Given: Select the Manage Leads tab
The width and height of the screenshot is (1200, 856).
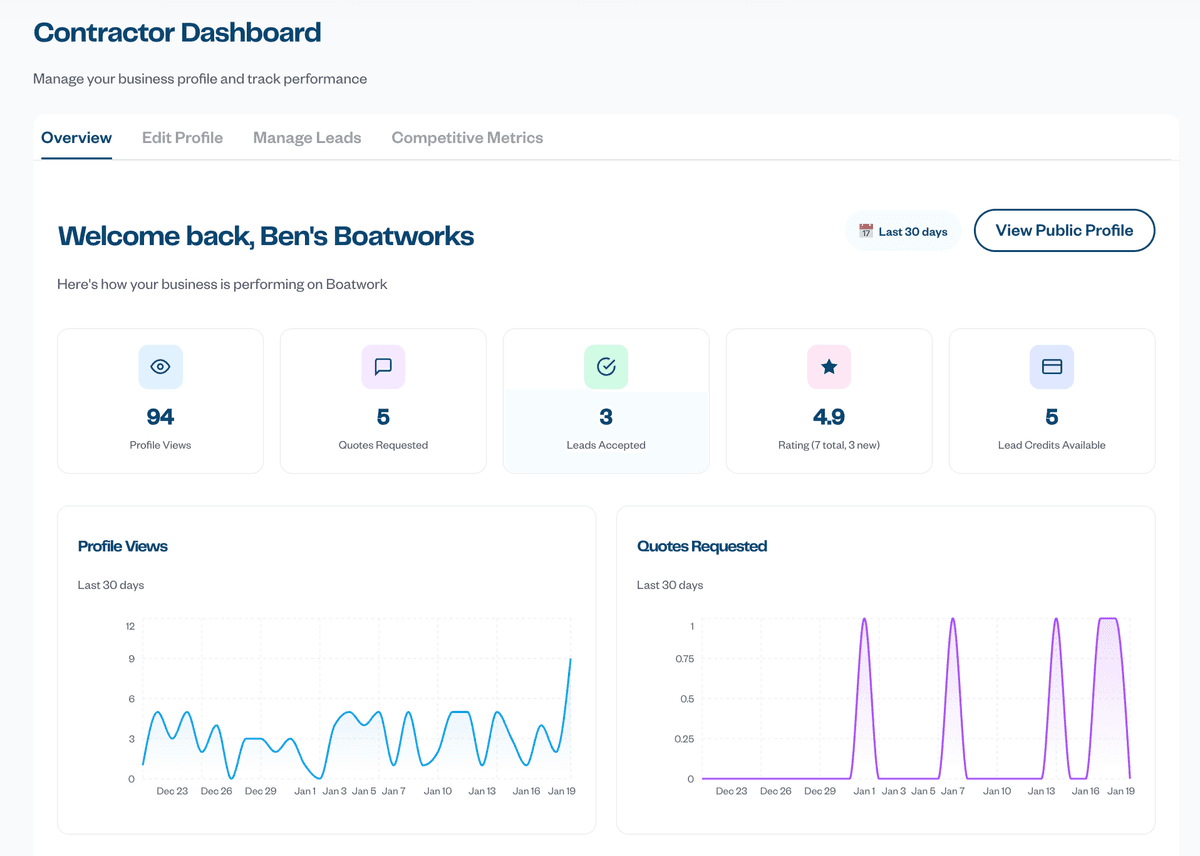Looking at the screenshot, I should (306, 137).
